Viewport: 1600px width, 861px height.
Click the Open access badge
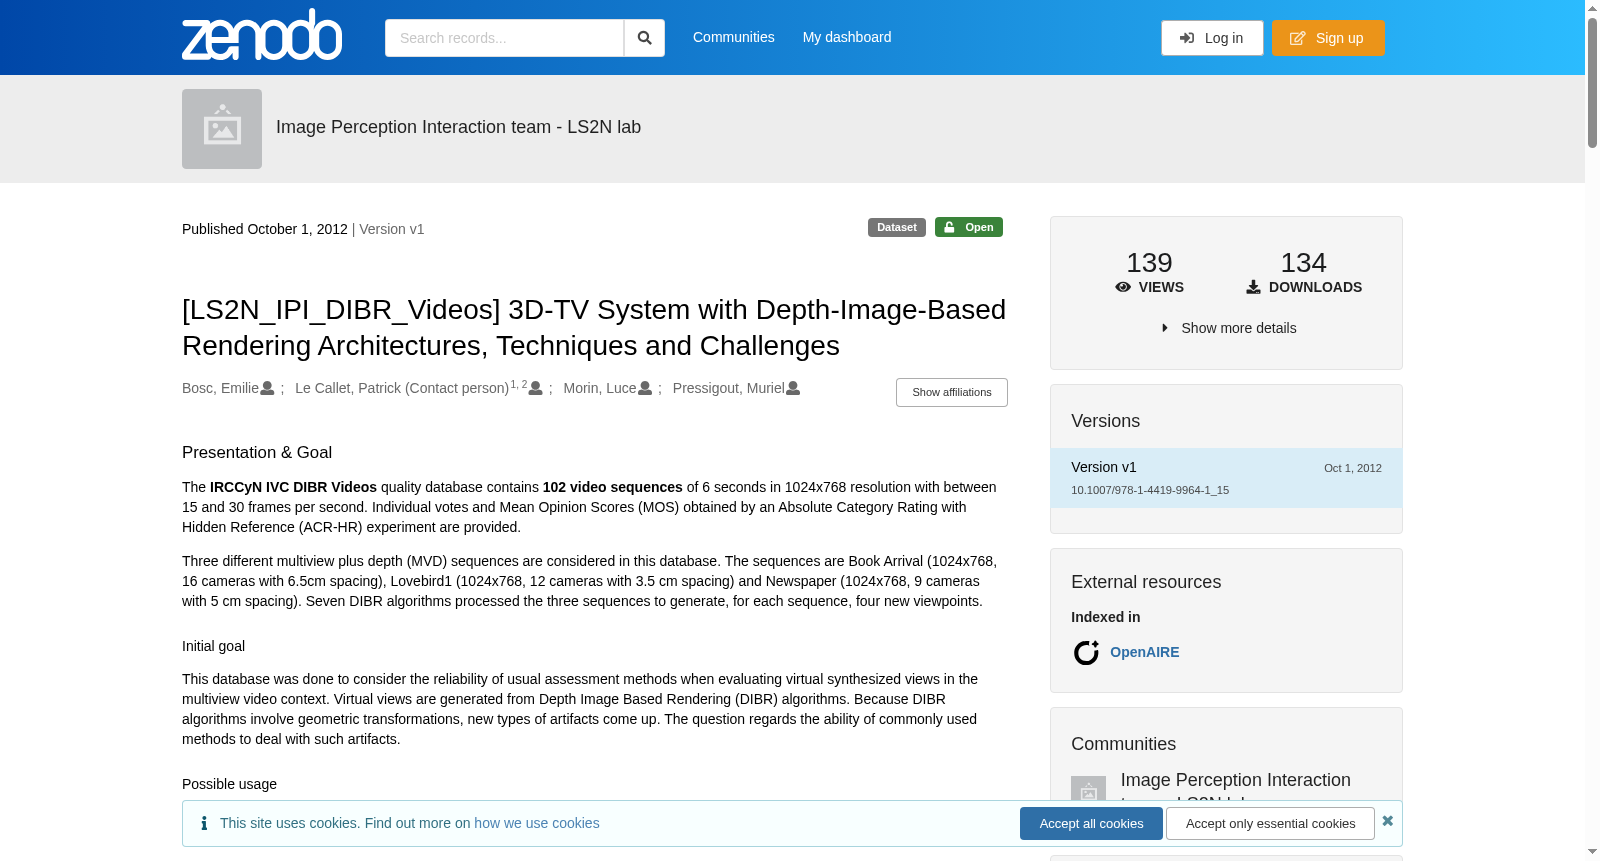969,227
